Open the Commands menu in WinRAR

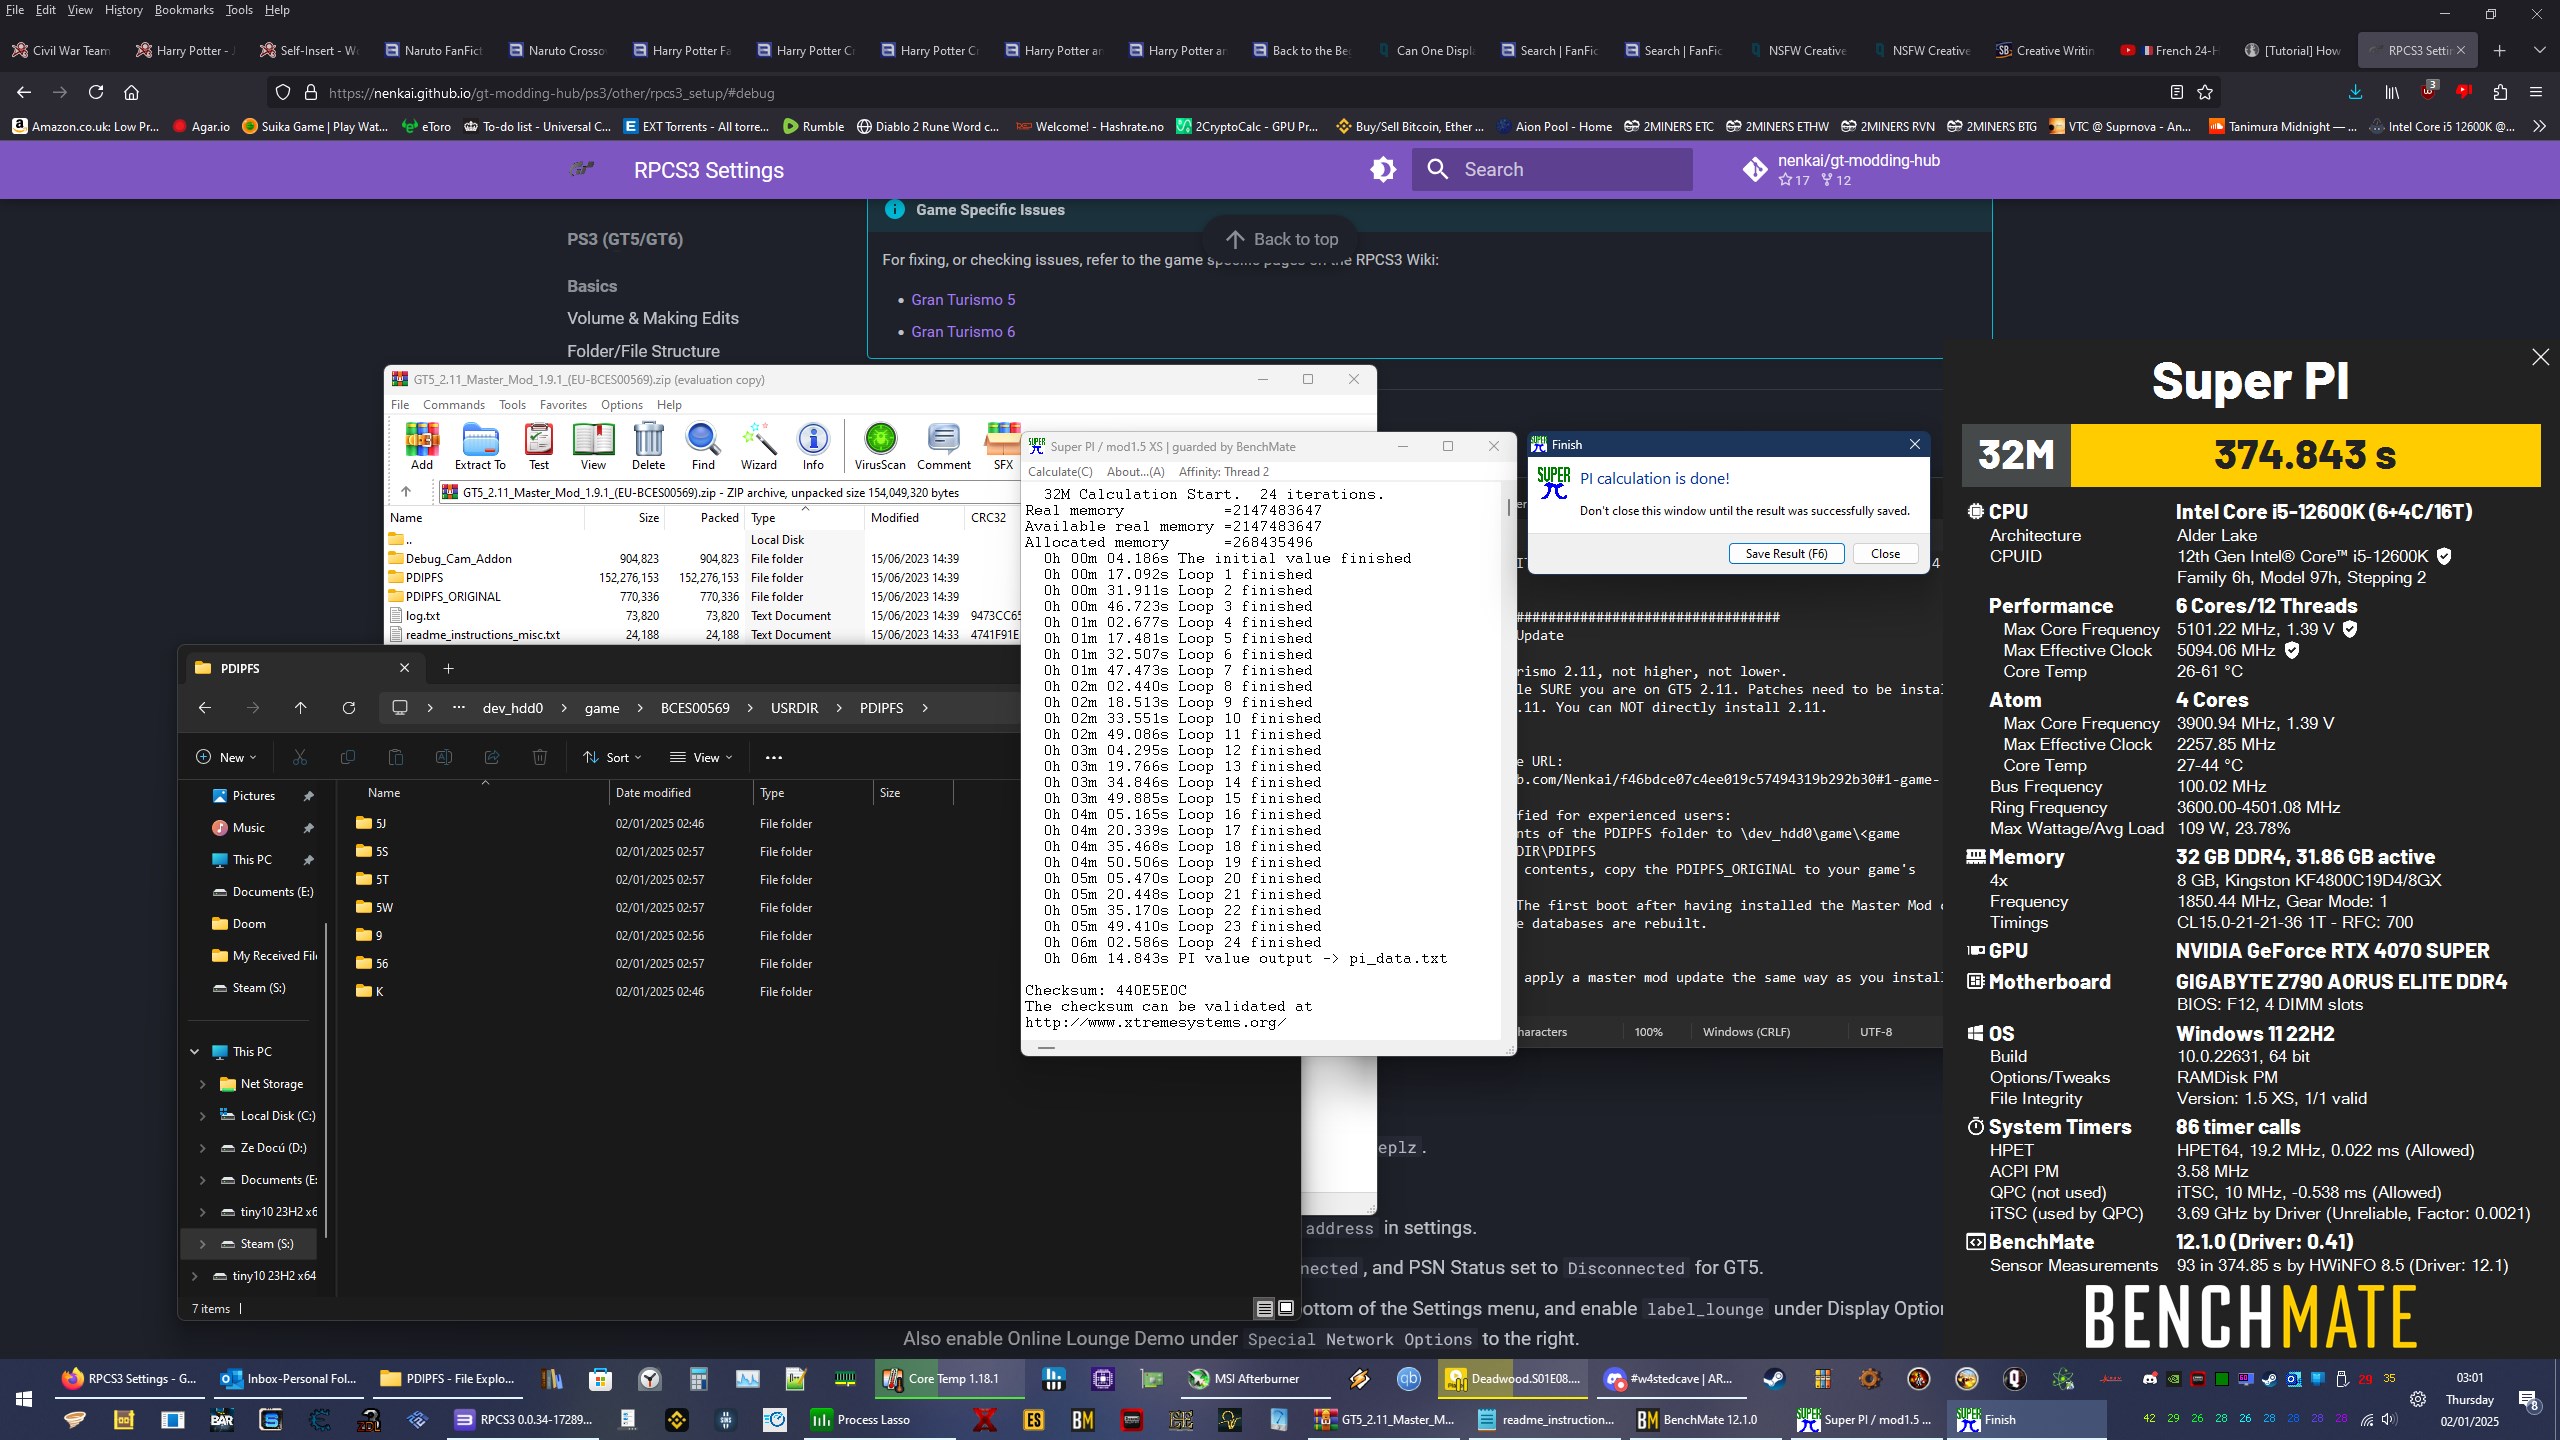454,405
